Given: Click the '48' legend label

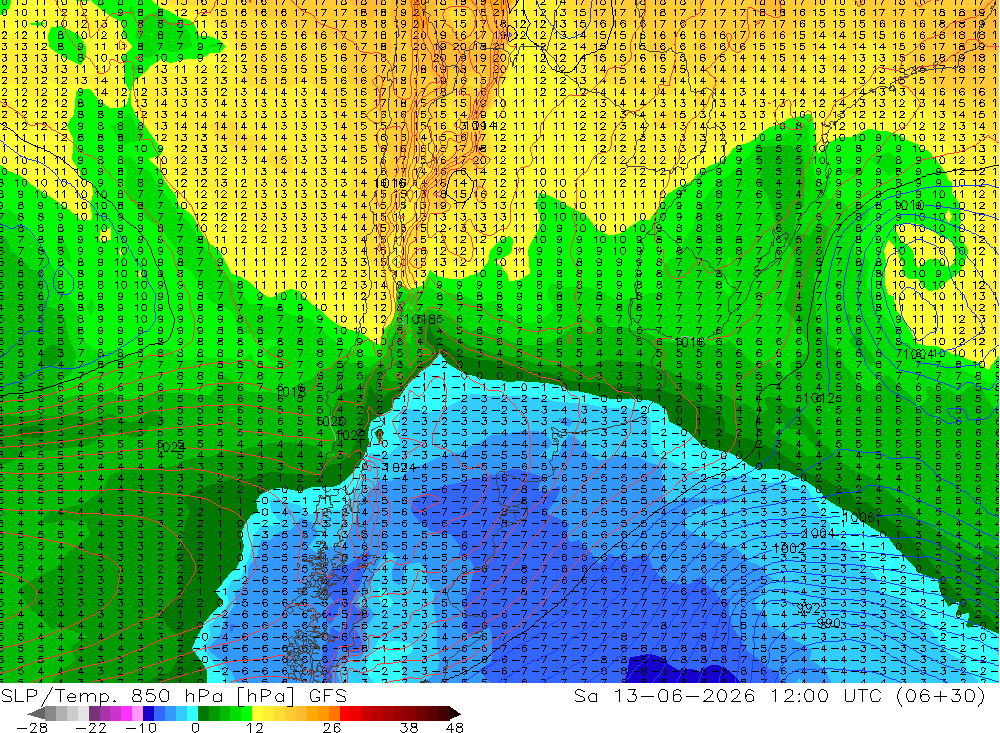Looking at the screenshot, I should coord(454,727).
